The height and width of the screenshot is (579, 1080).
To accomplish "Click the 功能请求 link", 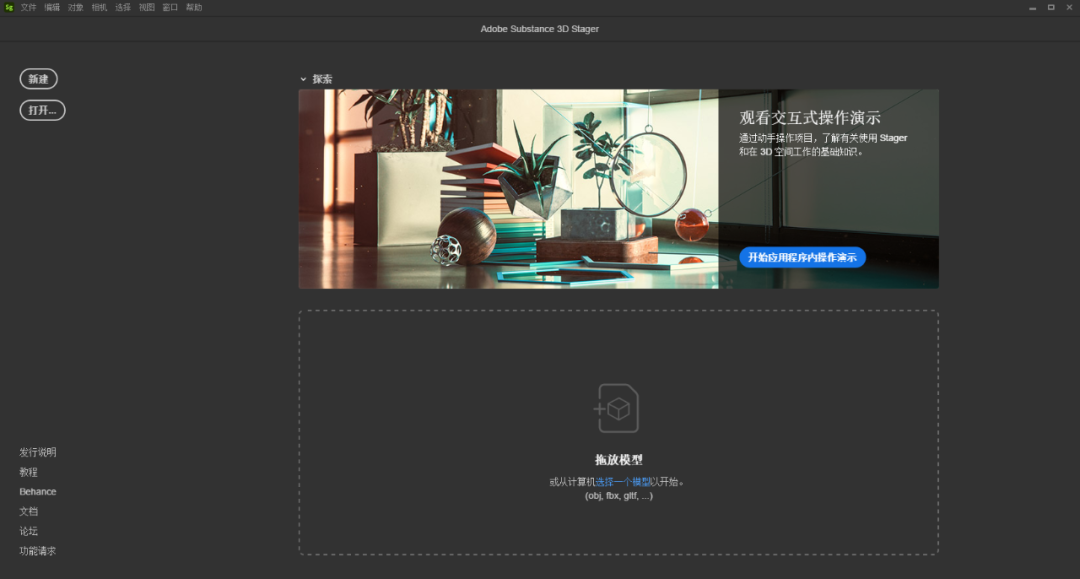I will 38,551.
